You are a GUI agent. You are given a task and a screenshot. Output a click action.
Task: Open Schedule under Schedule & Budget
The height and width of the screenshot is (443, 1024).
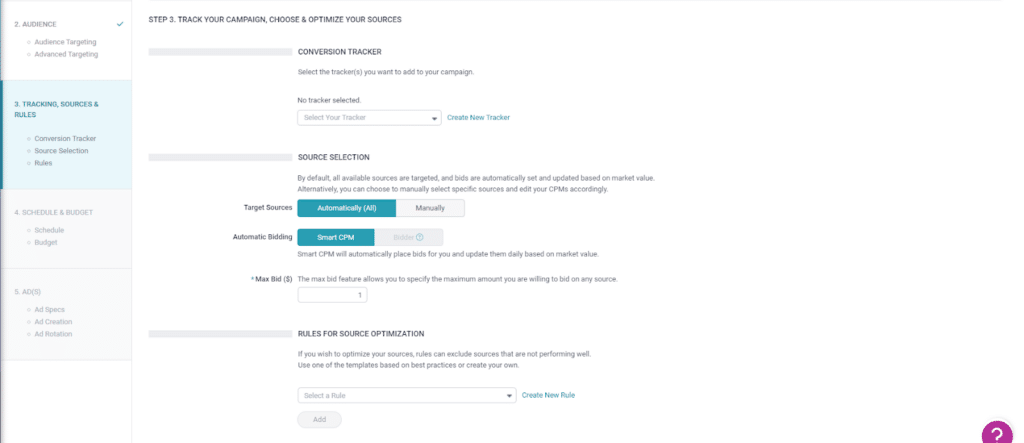49,230
